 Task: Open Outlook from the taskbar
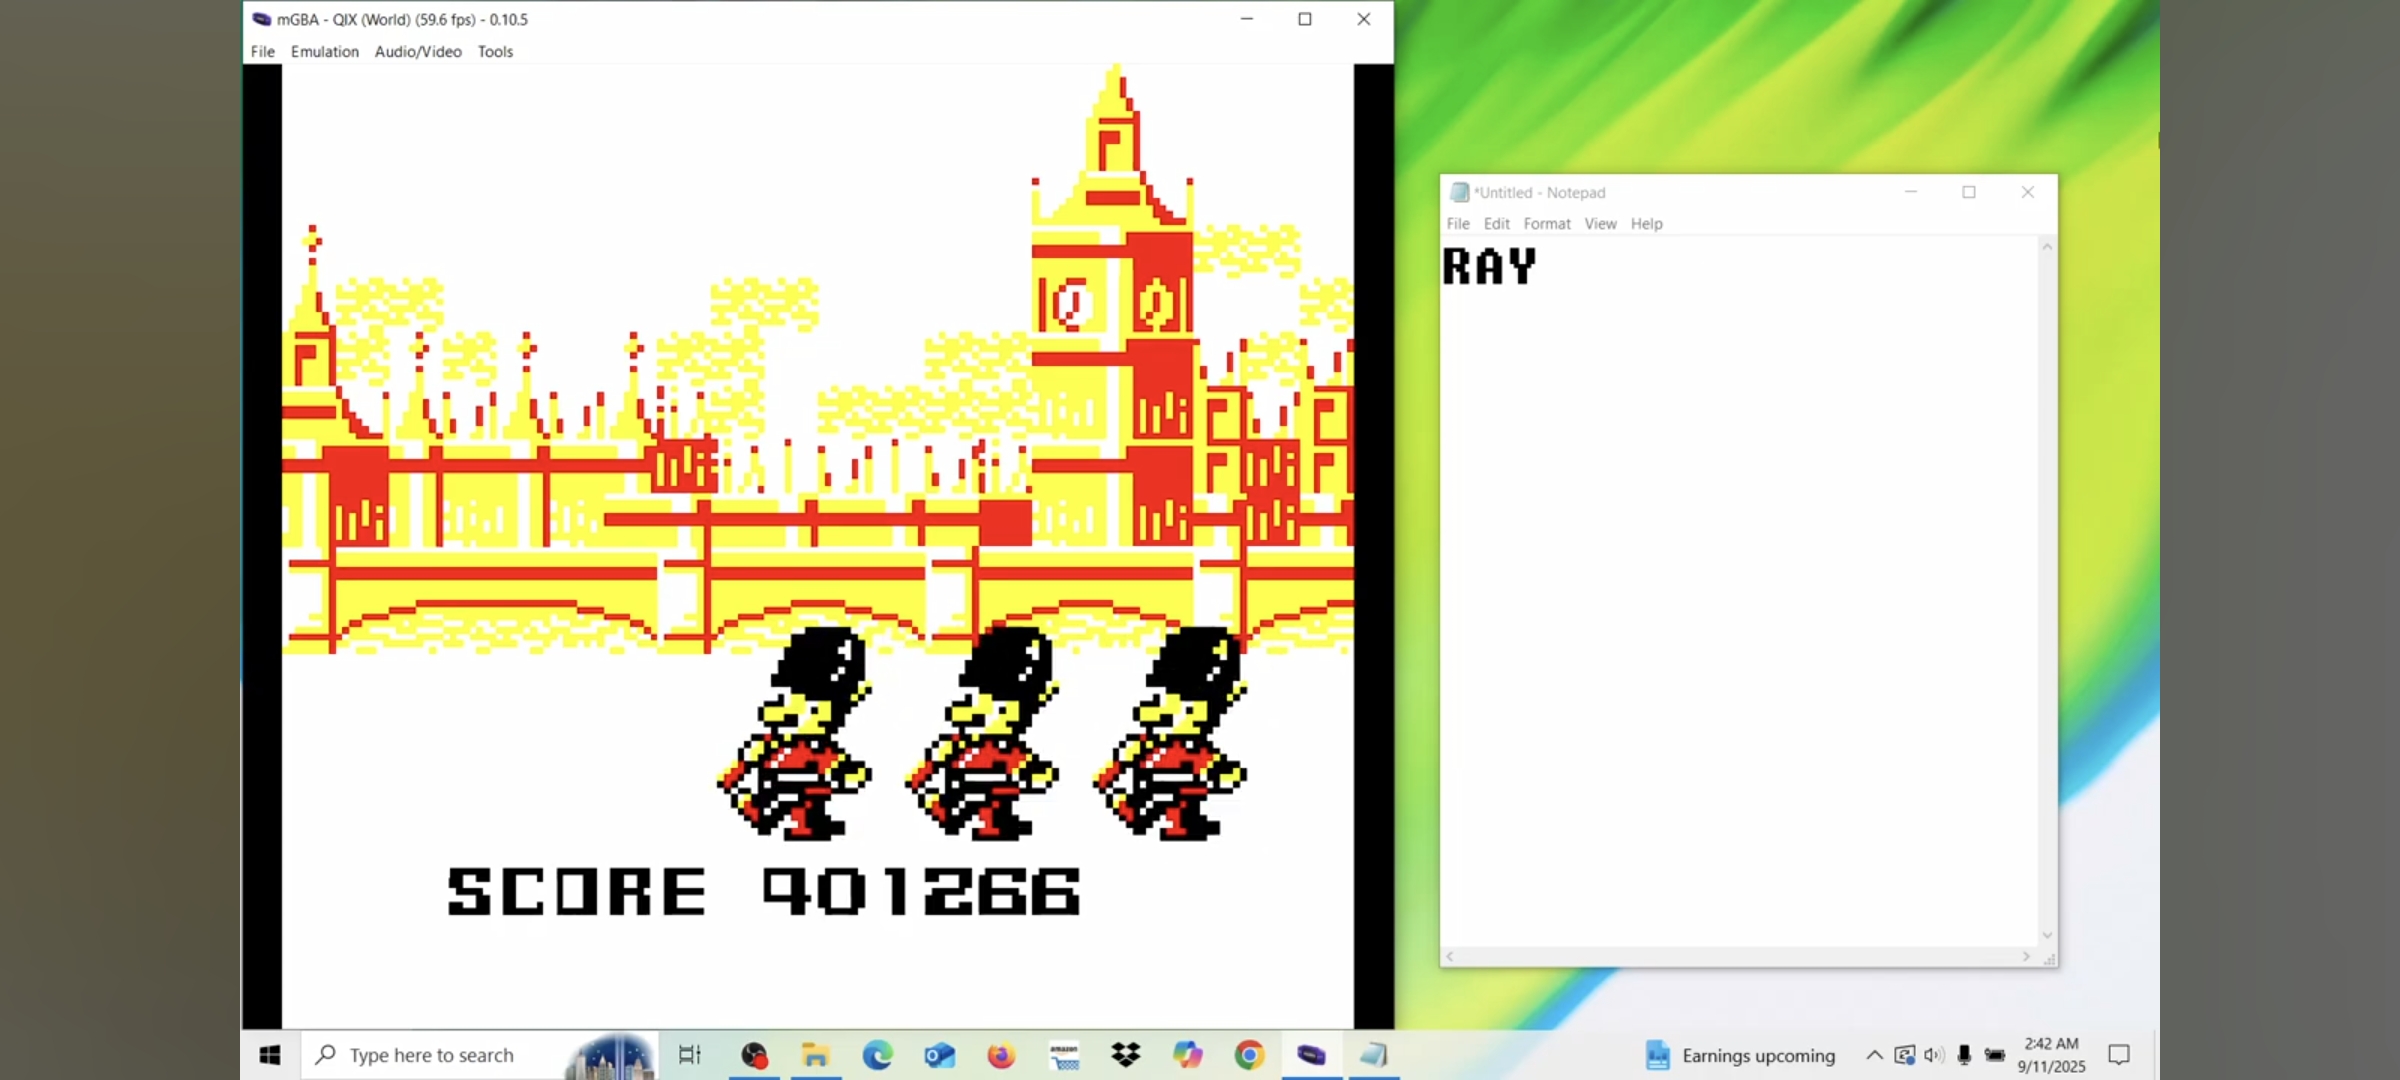(x=939, y=1055)
